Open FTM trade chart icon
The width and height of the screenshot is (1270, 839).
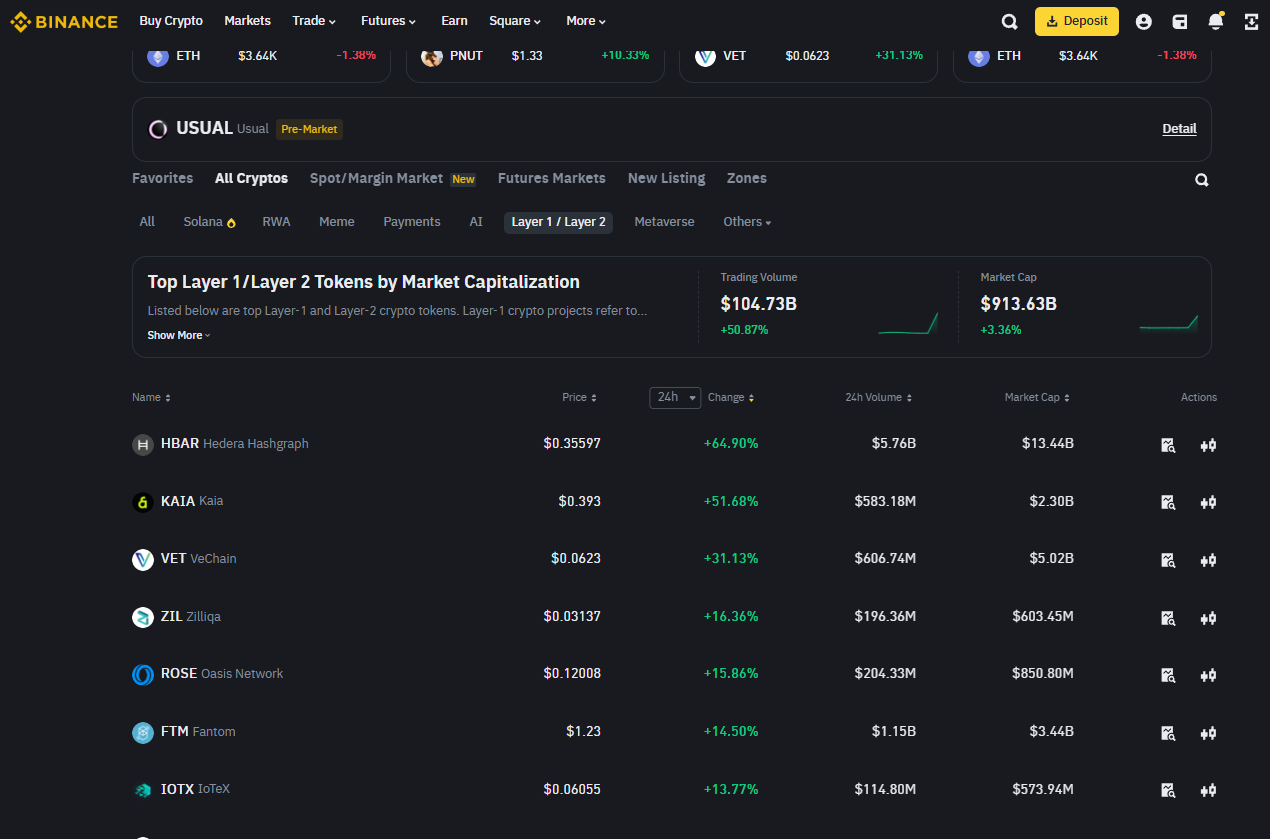[x=1208, y=733]
